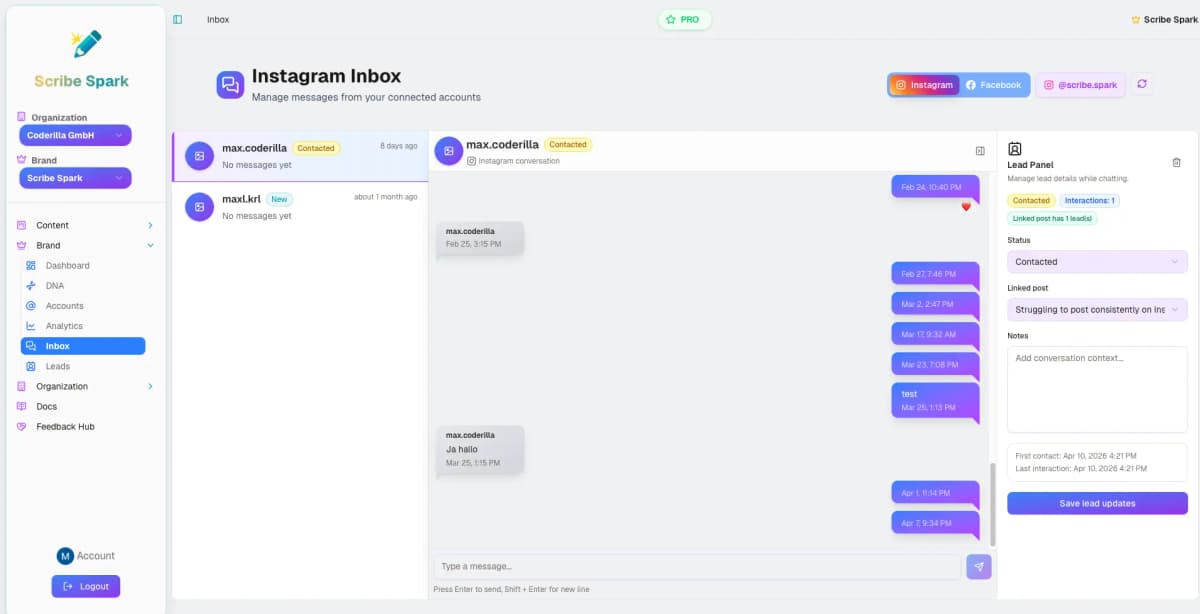This screenshot has width=1200, height=614.
Task: Open the Linked post dropdown
Action: [1097, 309]
